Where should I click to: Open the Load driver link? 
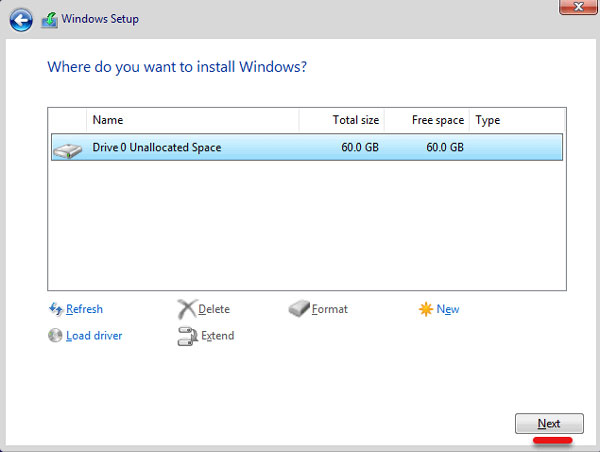[x=94, y=336]
